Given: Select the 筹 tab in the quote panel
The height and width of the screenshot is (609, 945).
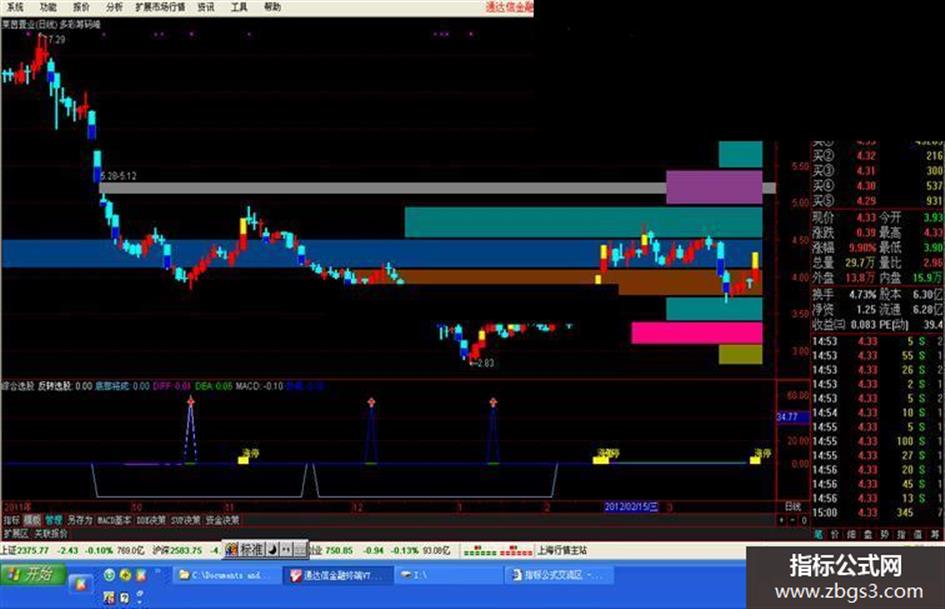Looking at the screenshot, I should (934, 534).
